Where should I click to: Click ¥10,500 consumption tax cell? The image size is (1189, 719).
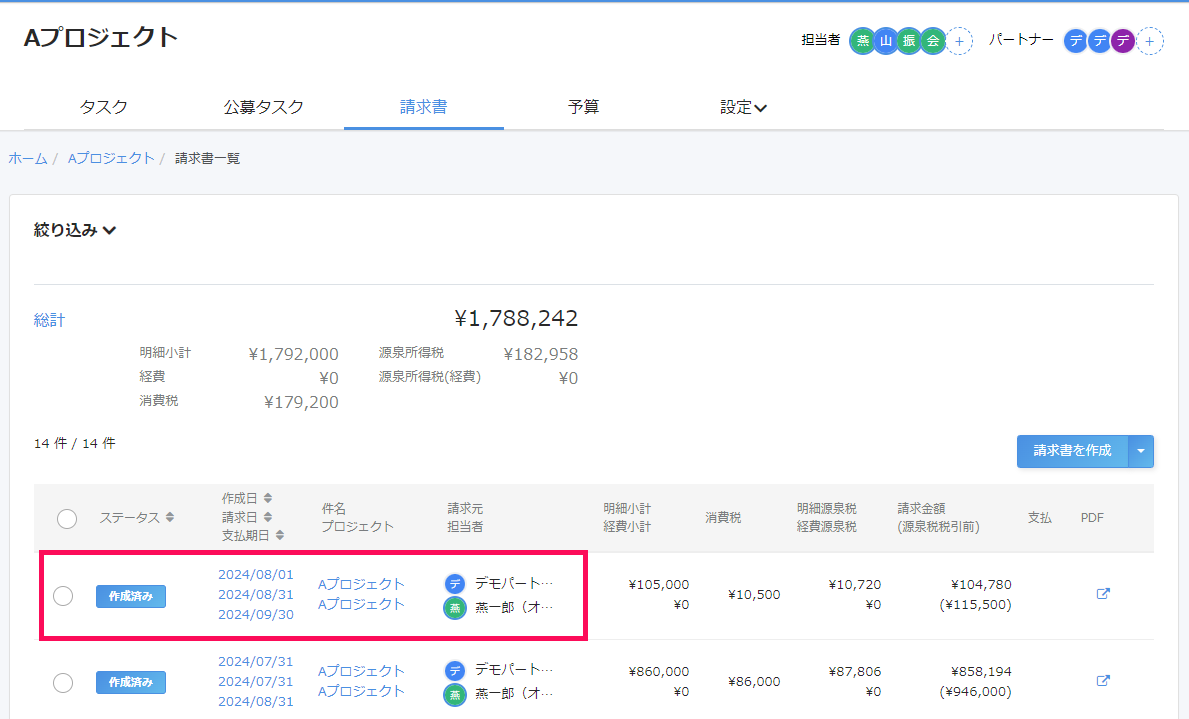754,595
